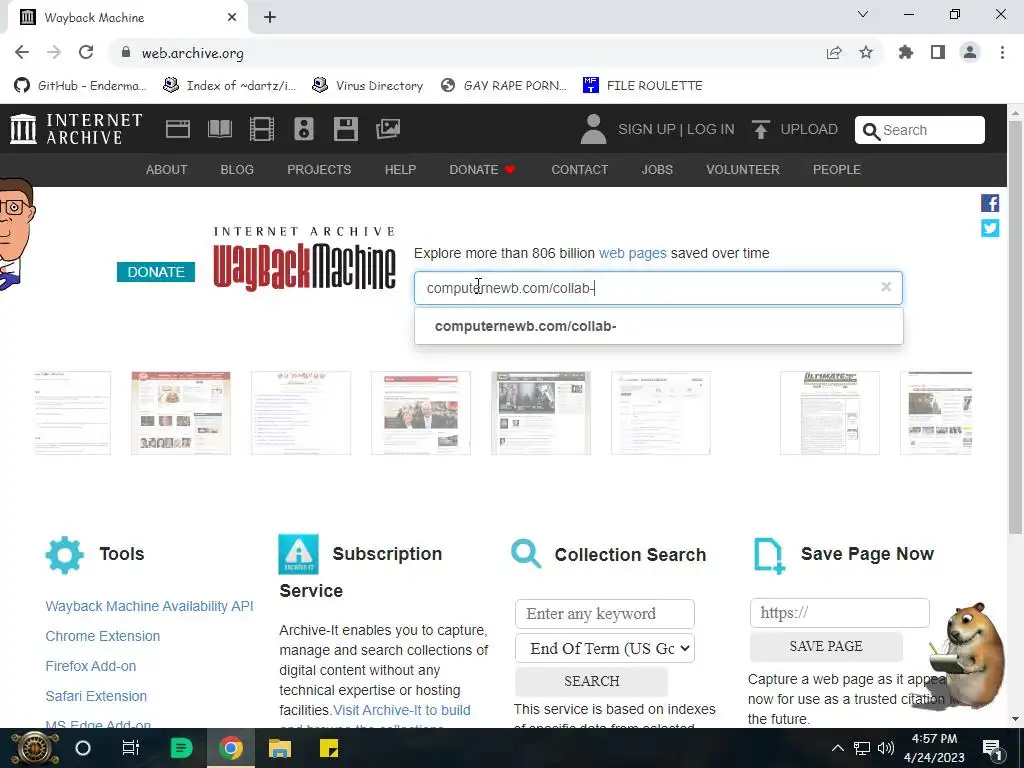Open the PEOPLE menu item
The height and width of the screenshot is (768, 1024).
tap(837, 170)
